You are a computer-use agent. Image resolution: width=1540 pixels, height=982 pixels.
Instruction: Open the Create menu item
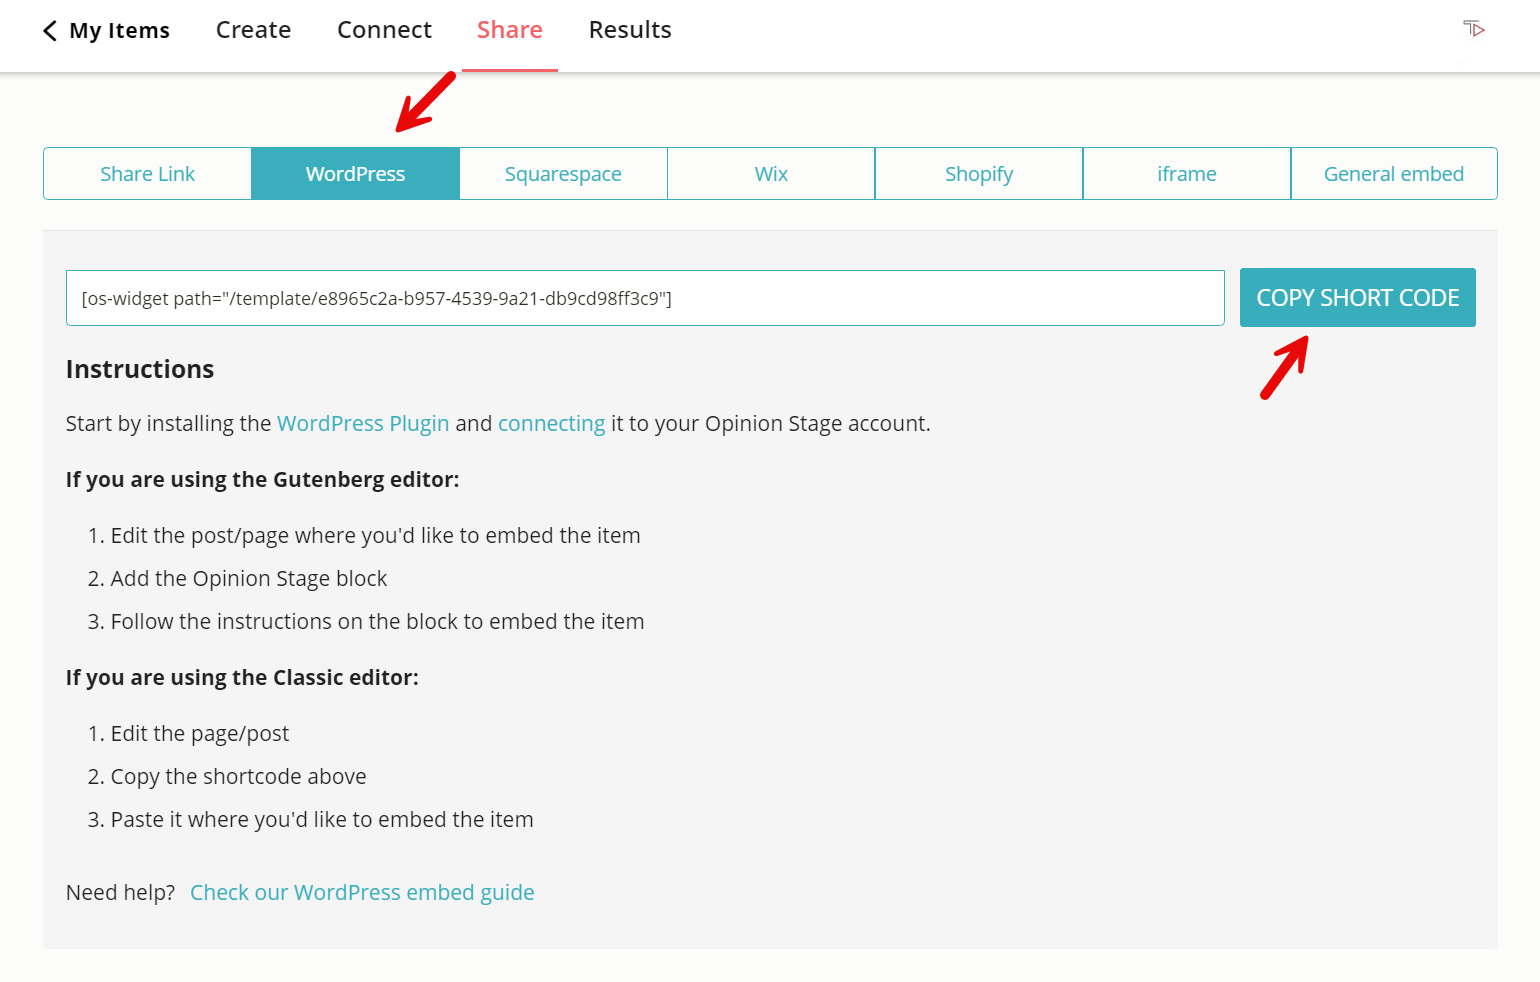252,30
